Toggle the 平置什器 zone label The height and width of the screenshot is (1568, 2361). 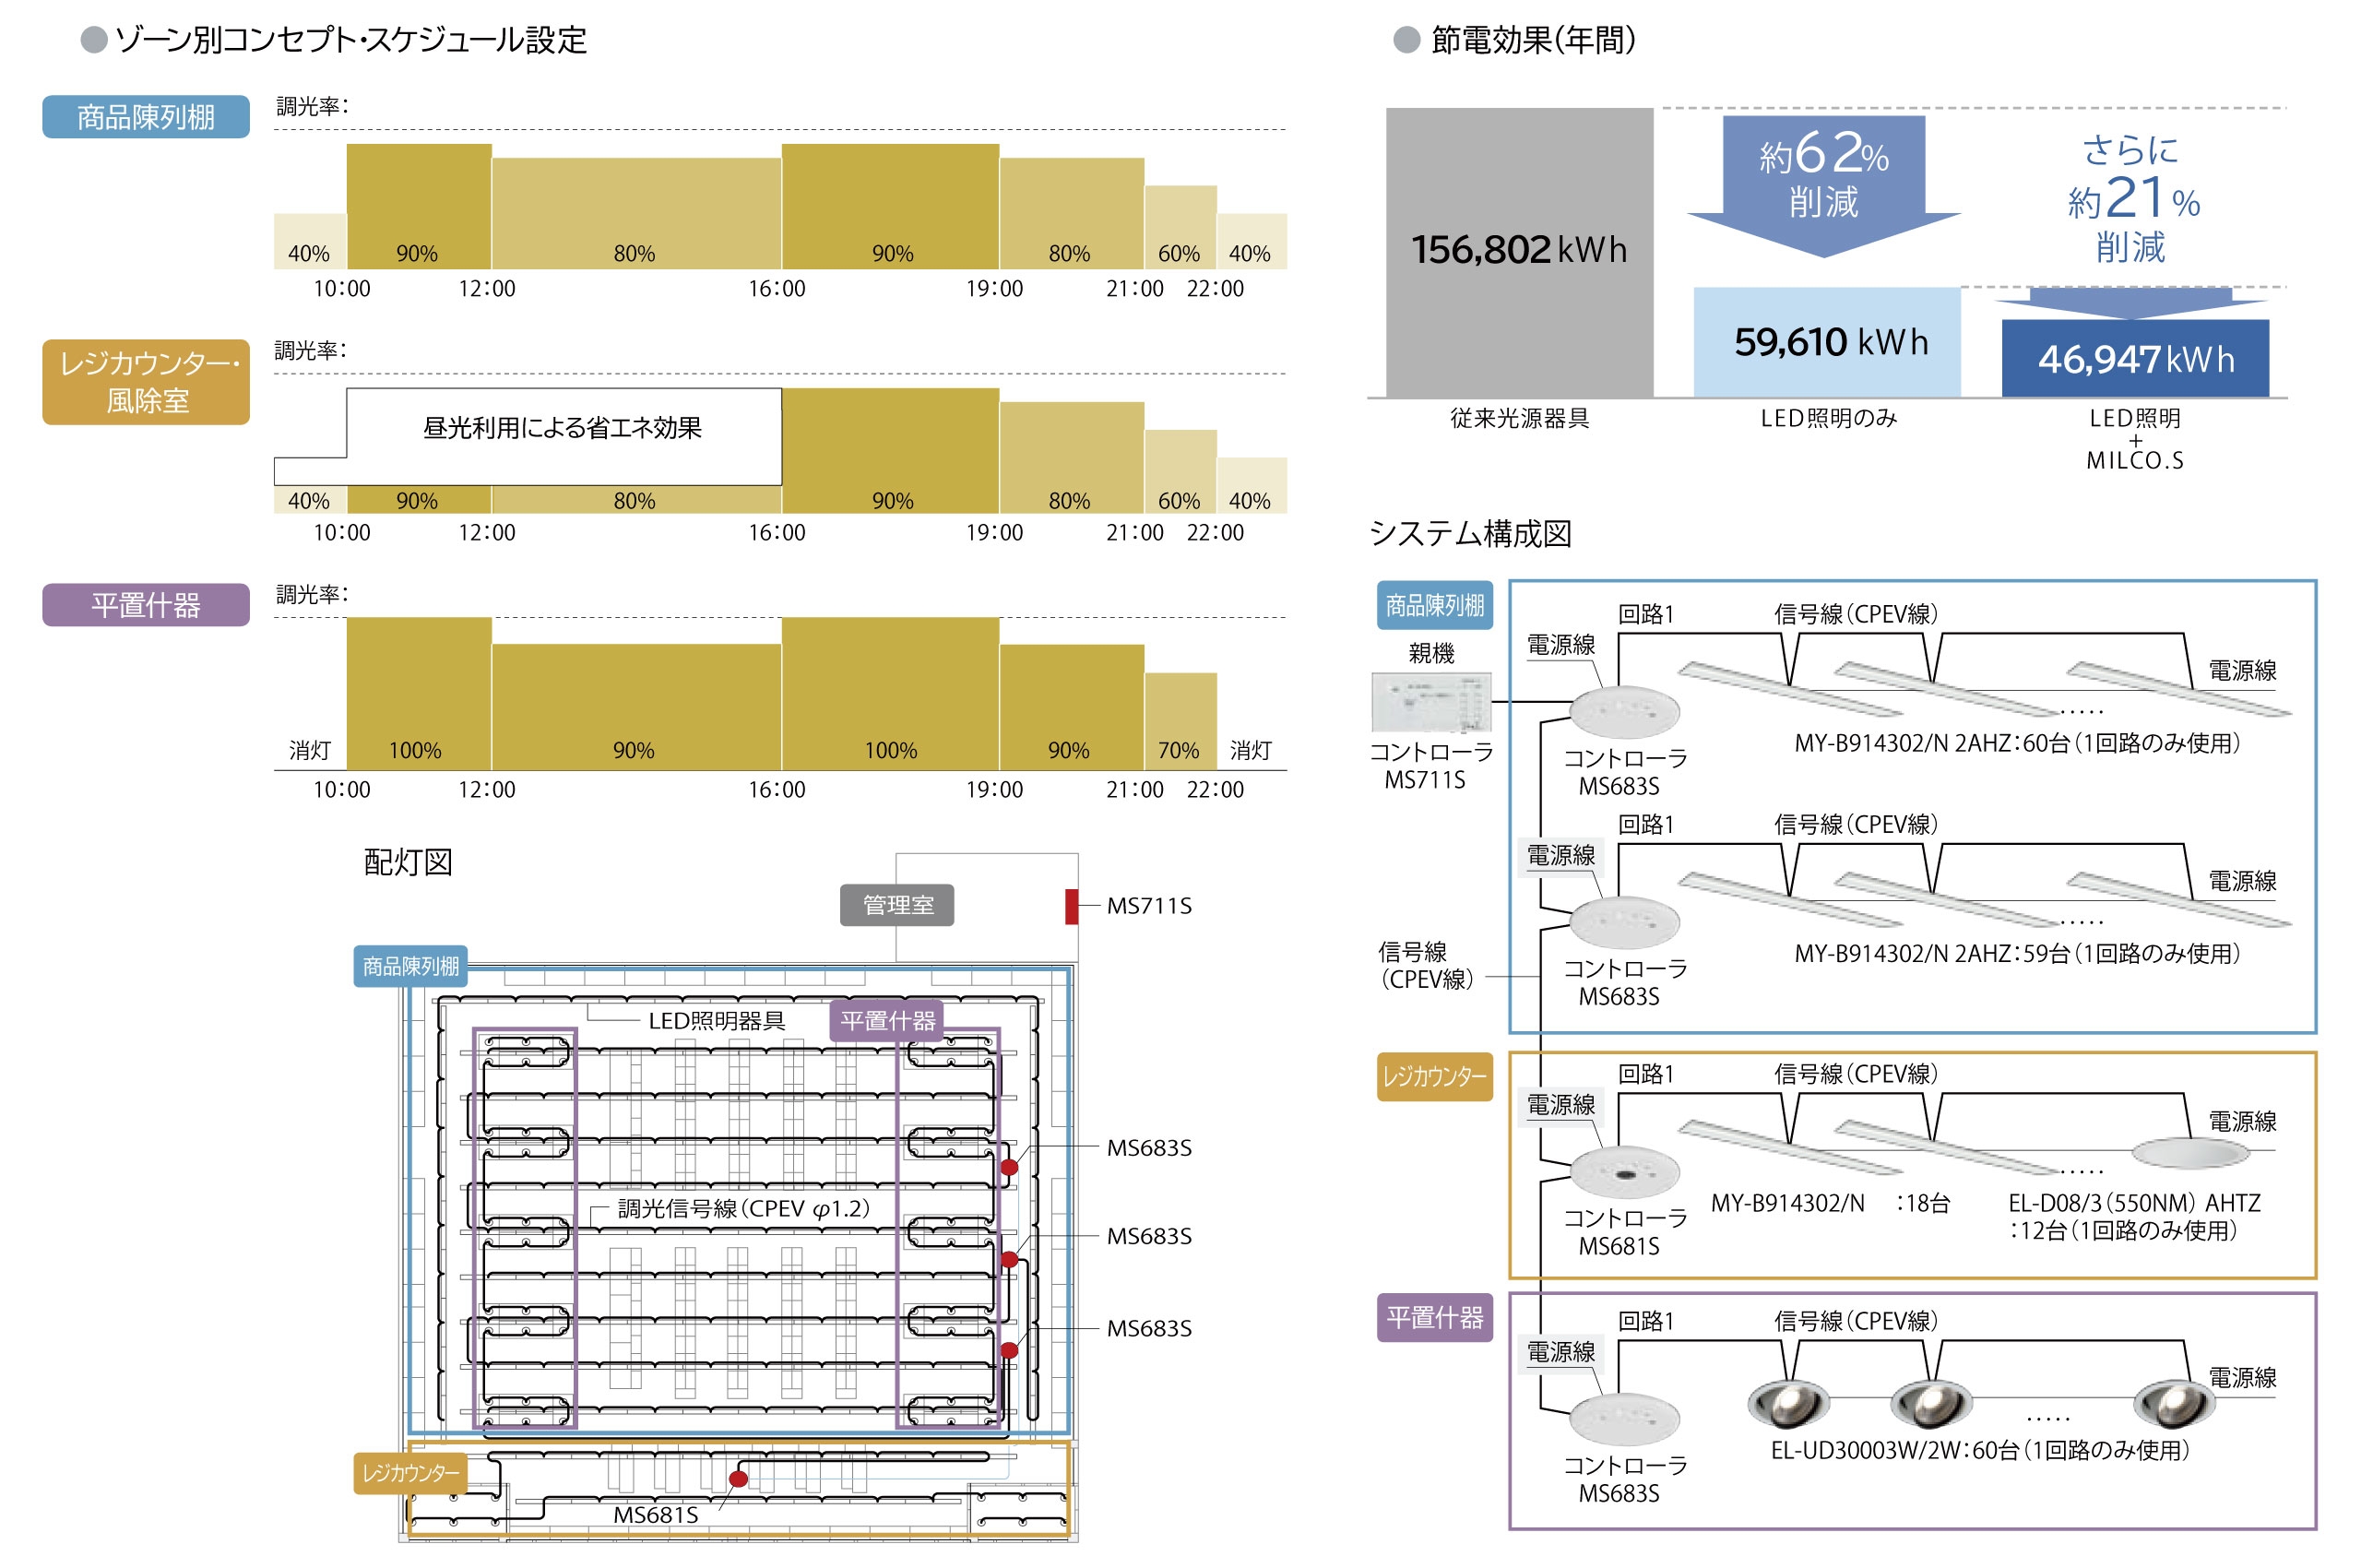[x=144, y=607]
